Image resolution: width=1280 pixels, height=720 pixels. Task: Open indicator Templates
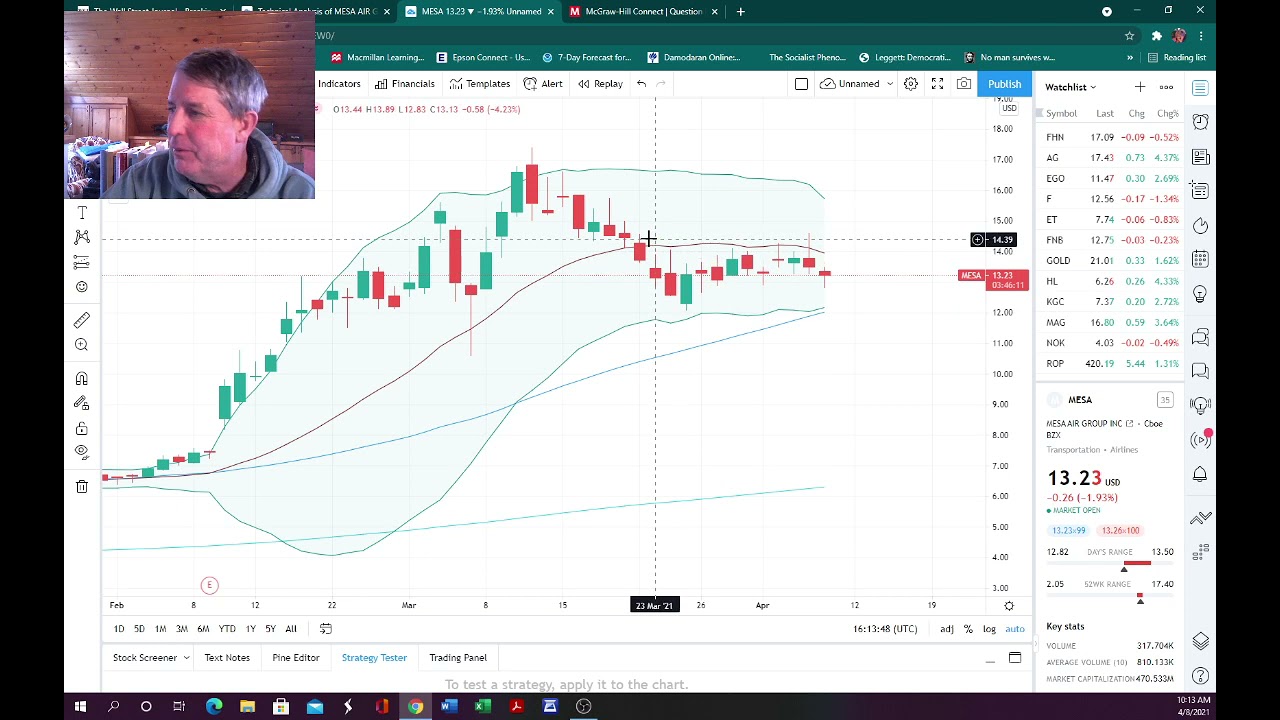[x=480, y=84]
